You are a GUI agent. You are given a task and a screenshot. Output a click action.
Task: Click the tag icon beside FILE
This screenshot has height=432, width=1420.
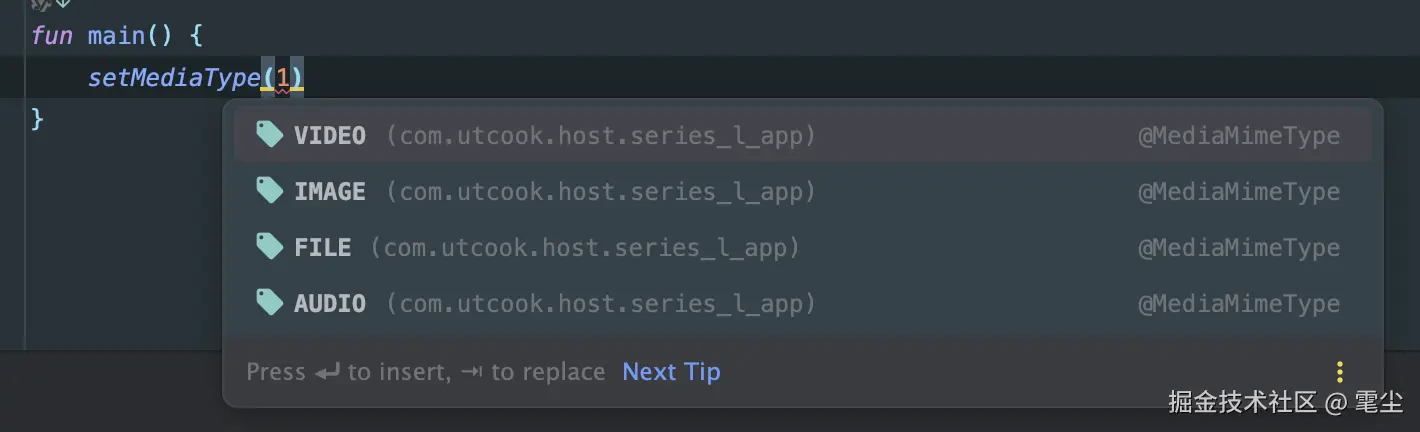click(269, 247)
